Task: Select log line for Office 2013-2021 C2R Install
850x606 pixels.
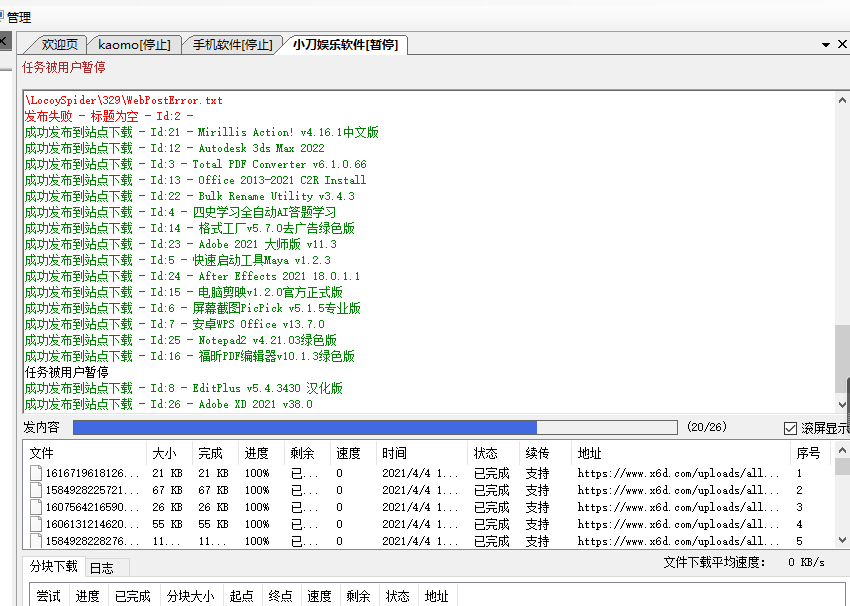Action: [196, 180]
